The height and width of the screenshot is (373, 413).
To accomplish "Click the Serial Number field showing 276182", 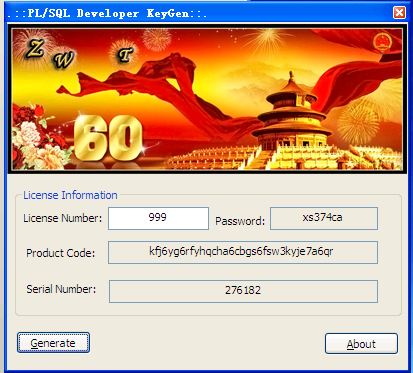I will [x=243, y=291].
